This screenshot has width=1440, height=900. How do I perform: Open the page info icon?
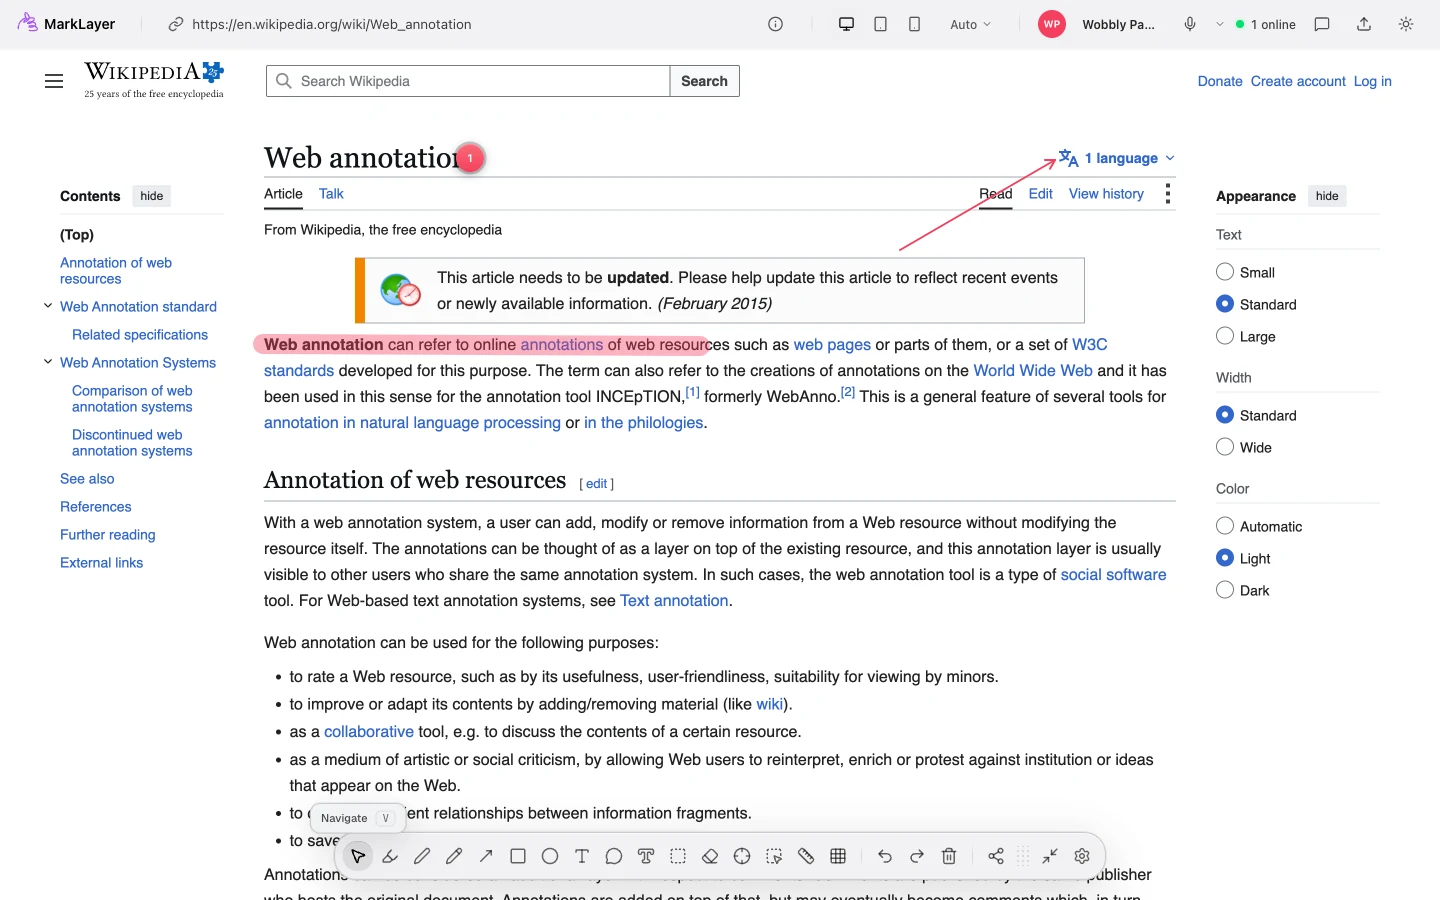pos(776,24)
